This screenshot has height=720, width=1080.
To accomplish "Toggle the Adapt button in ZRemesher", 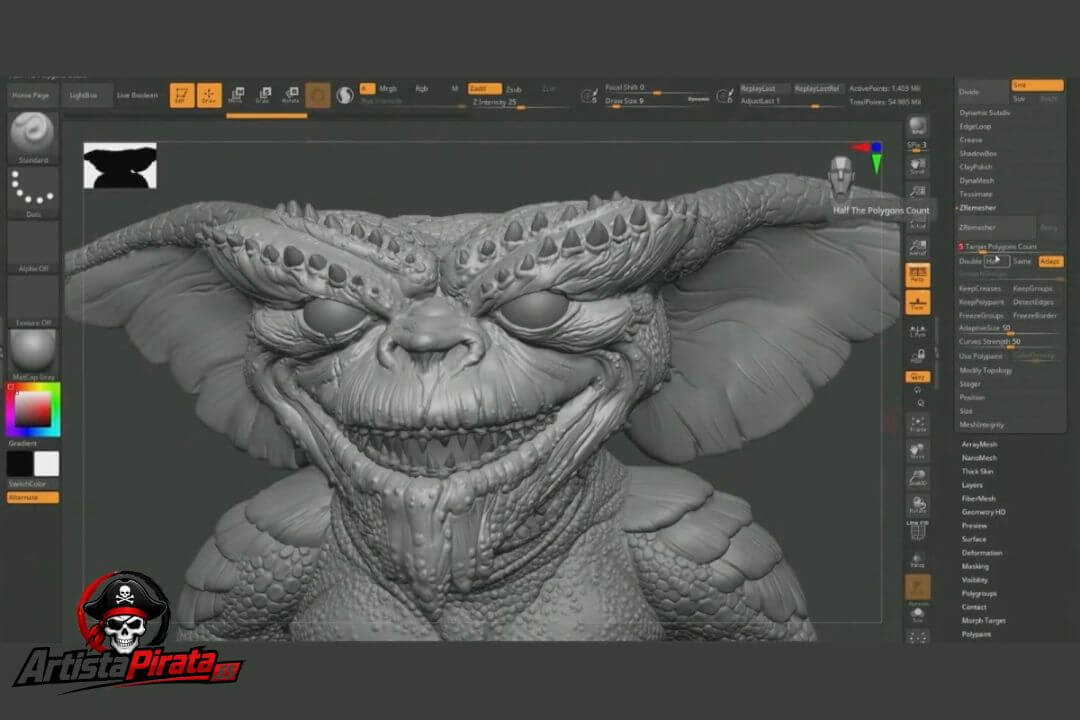I will (1050, 261).
